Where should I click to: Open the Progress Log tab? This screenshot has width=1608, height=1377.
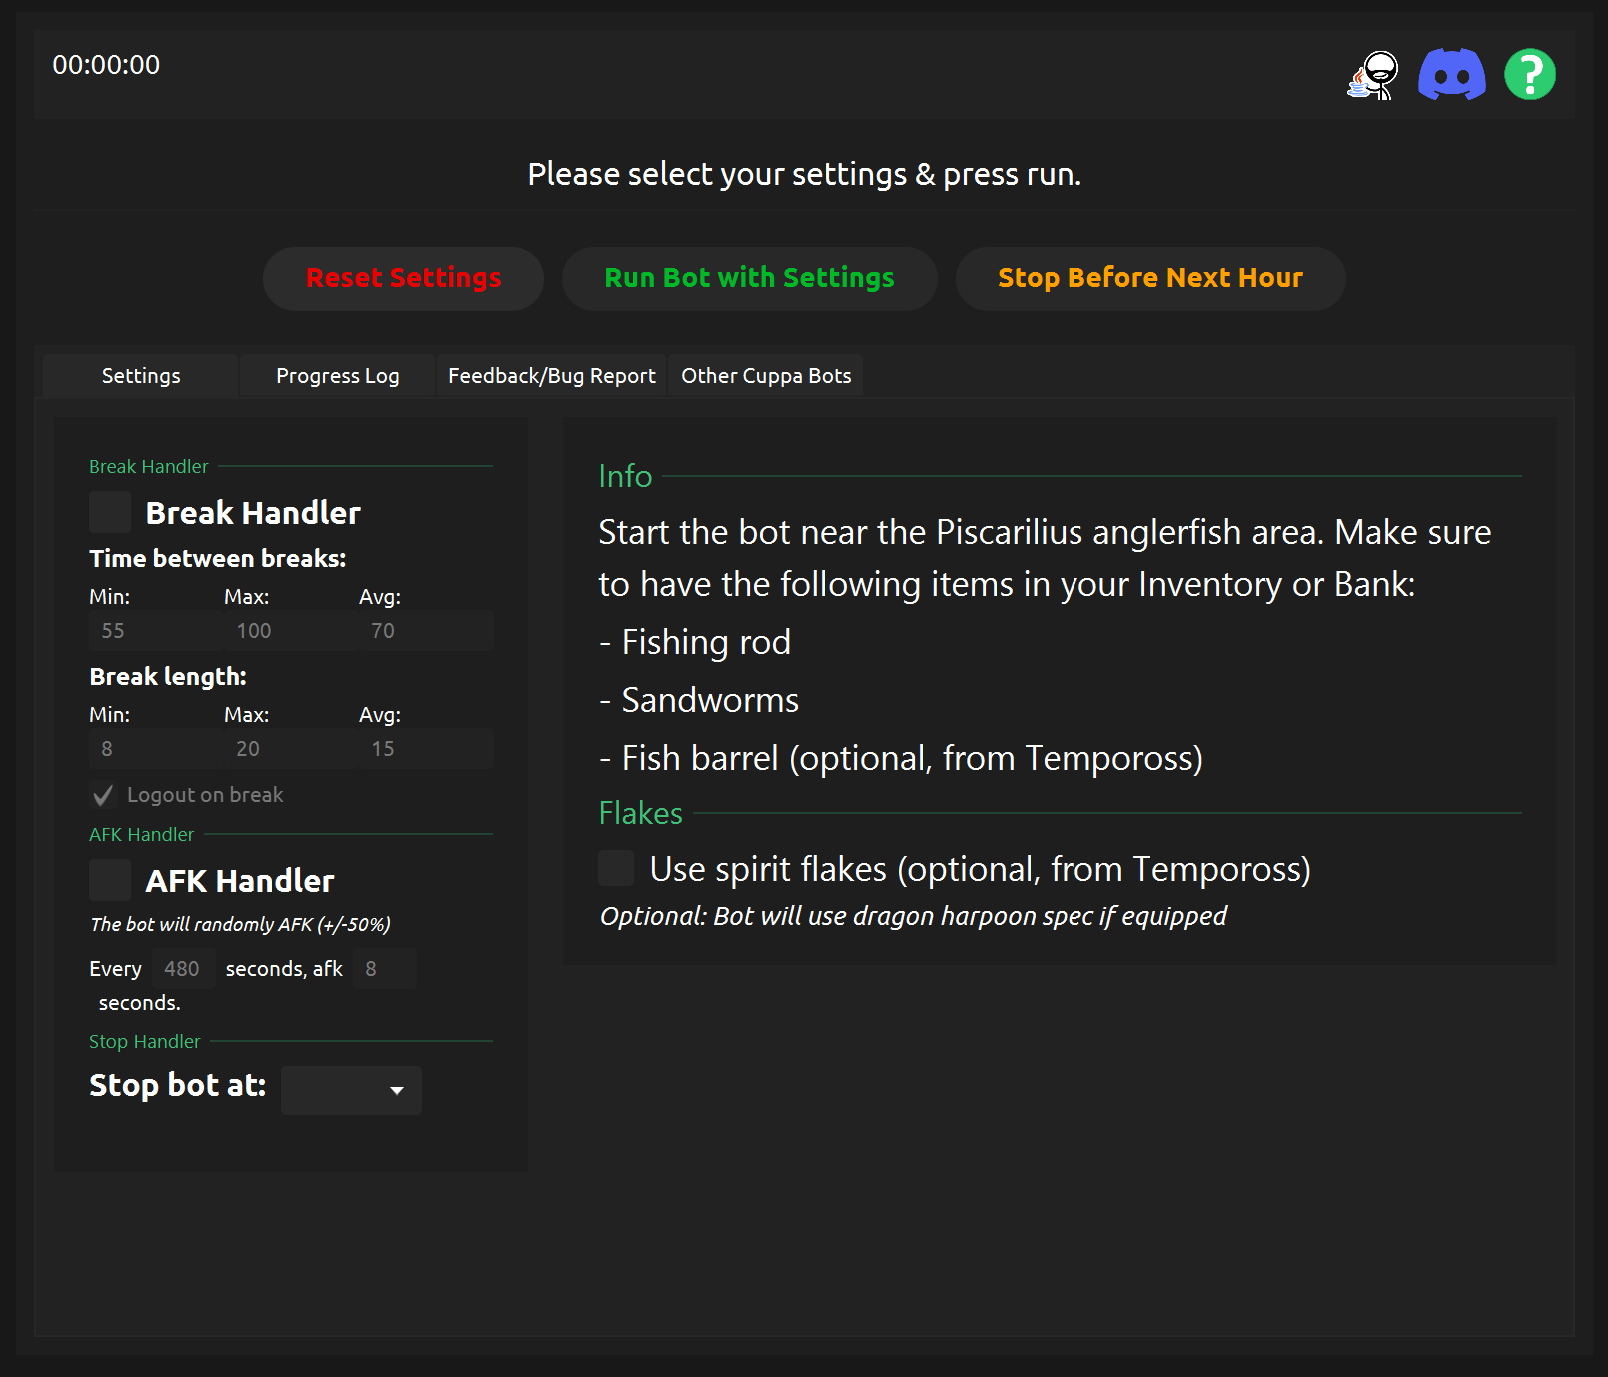point(337,376)
